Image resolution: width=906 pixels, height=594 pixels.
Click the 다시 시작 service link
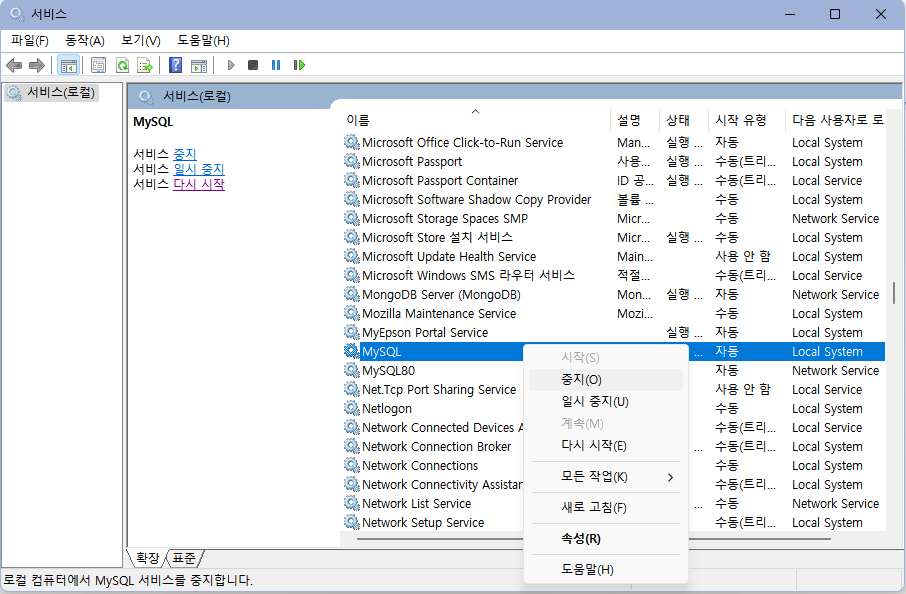click(199, 184)
